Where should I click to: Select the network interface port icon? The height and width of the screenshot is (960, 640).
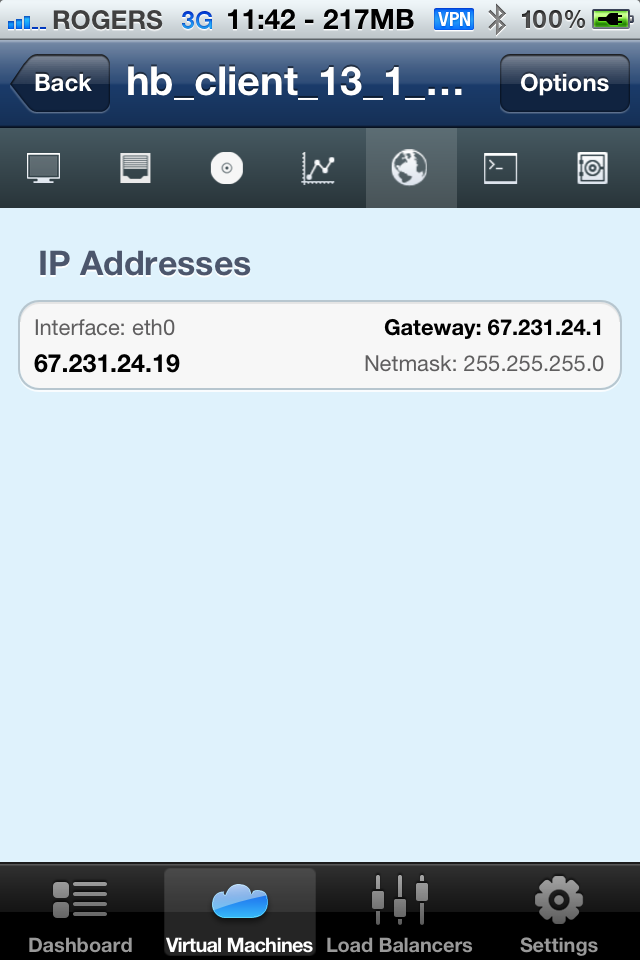135,168
